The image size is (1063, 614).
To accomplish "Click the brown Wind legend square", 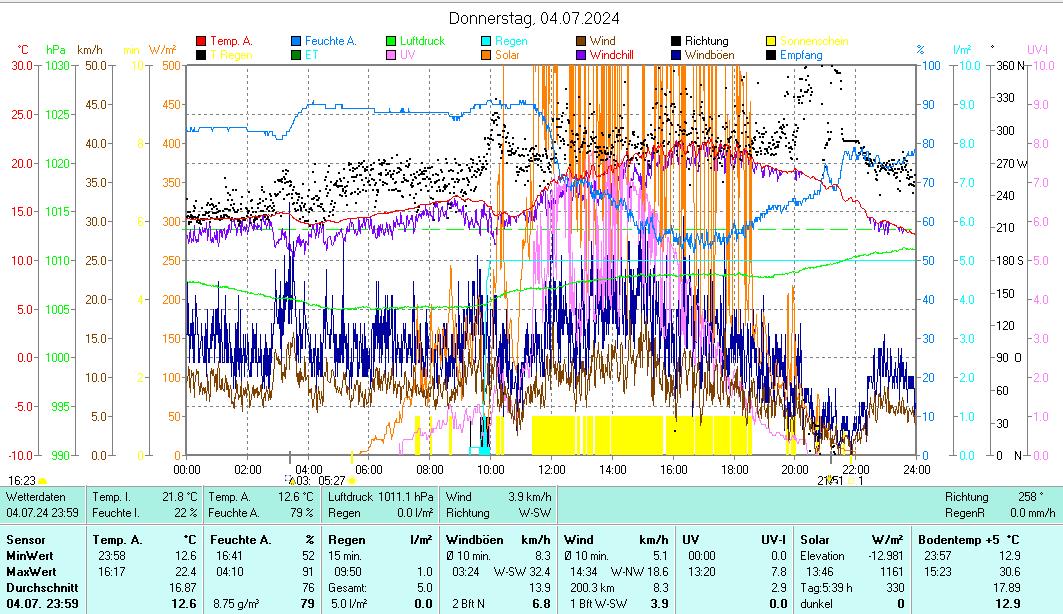I will pos(581,42).
